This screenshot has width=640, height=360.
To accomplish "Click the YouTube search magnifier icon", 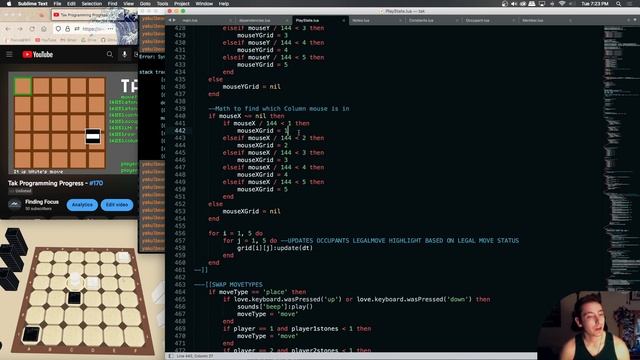I will (x=109, y=54).
